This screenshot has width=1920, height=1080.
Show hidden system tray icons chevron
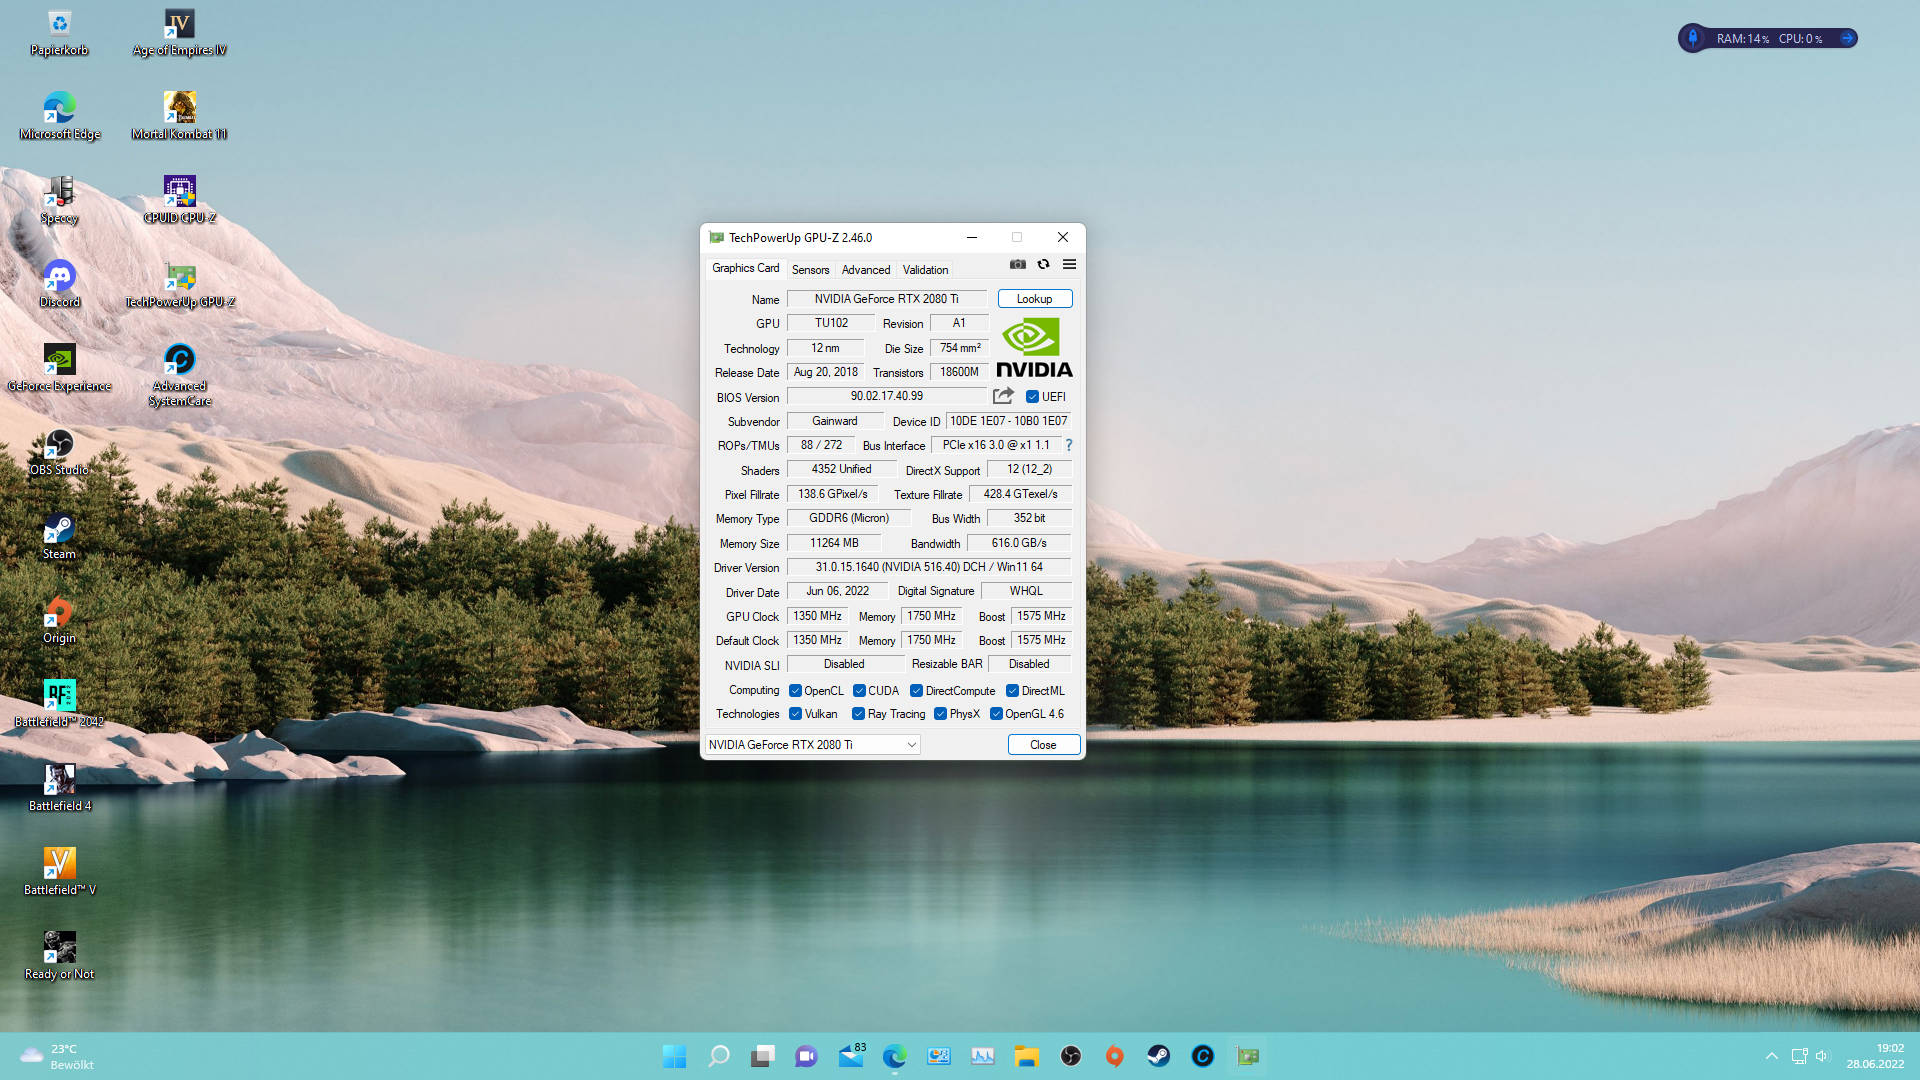coord(1771,1056)
